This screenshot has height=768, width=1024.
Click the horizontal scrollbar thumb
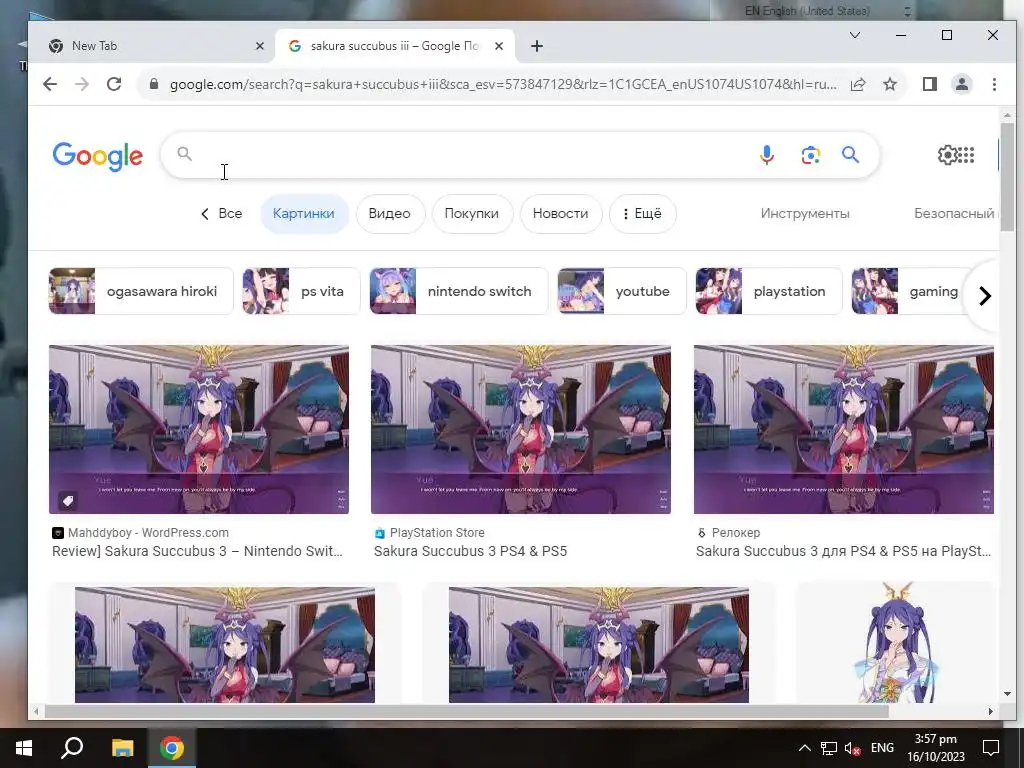(466, 711)
